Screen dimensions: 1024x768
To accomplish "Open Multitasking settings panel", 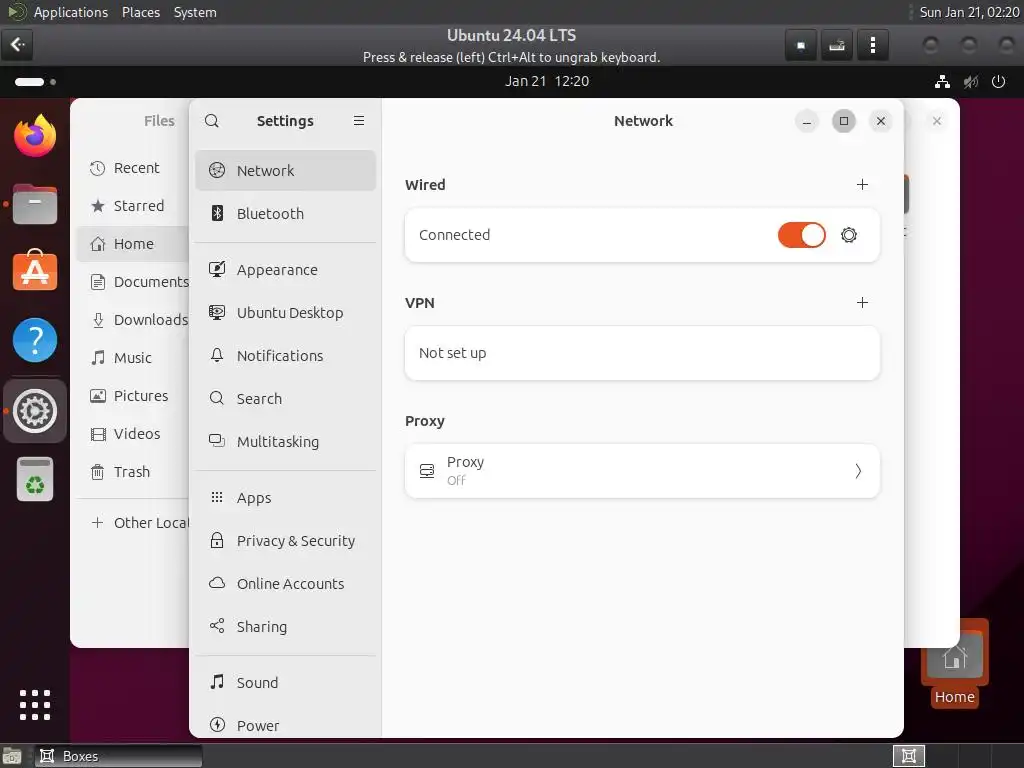I will [x=285, y=442].
